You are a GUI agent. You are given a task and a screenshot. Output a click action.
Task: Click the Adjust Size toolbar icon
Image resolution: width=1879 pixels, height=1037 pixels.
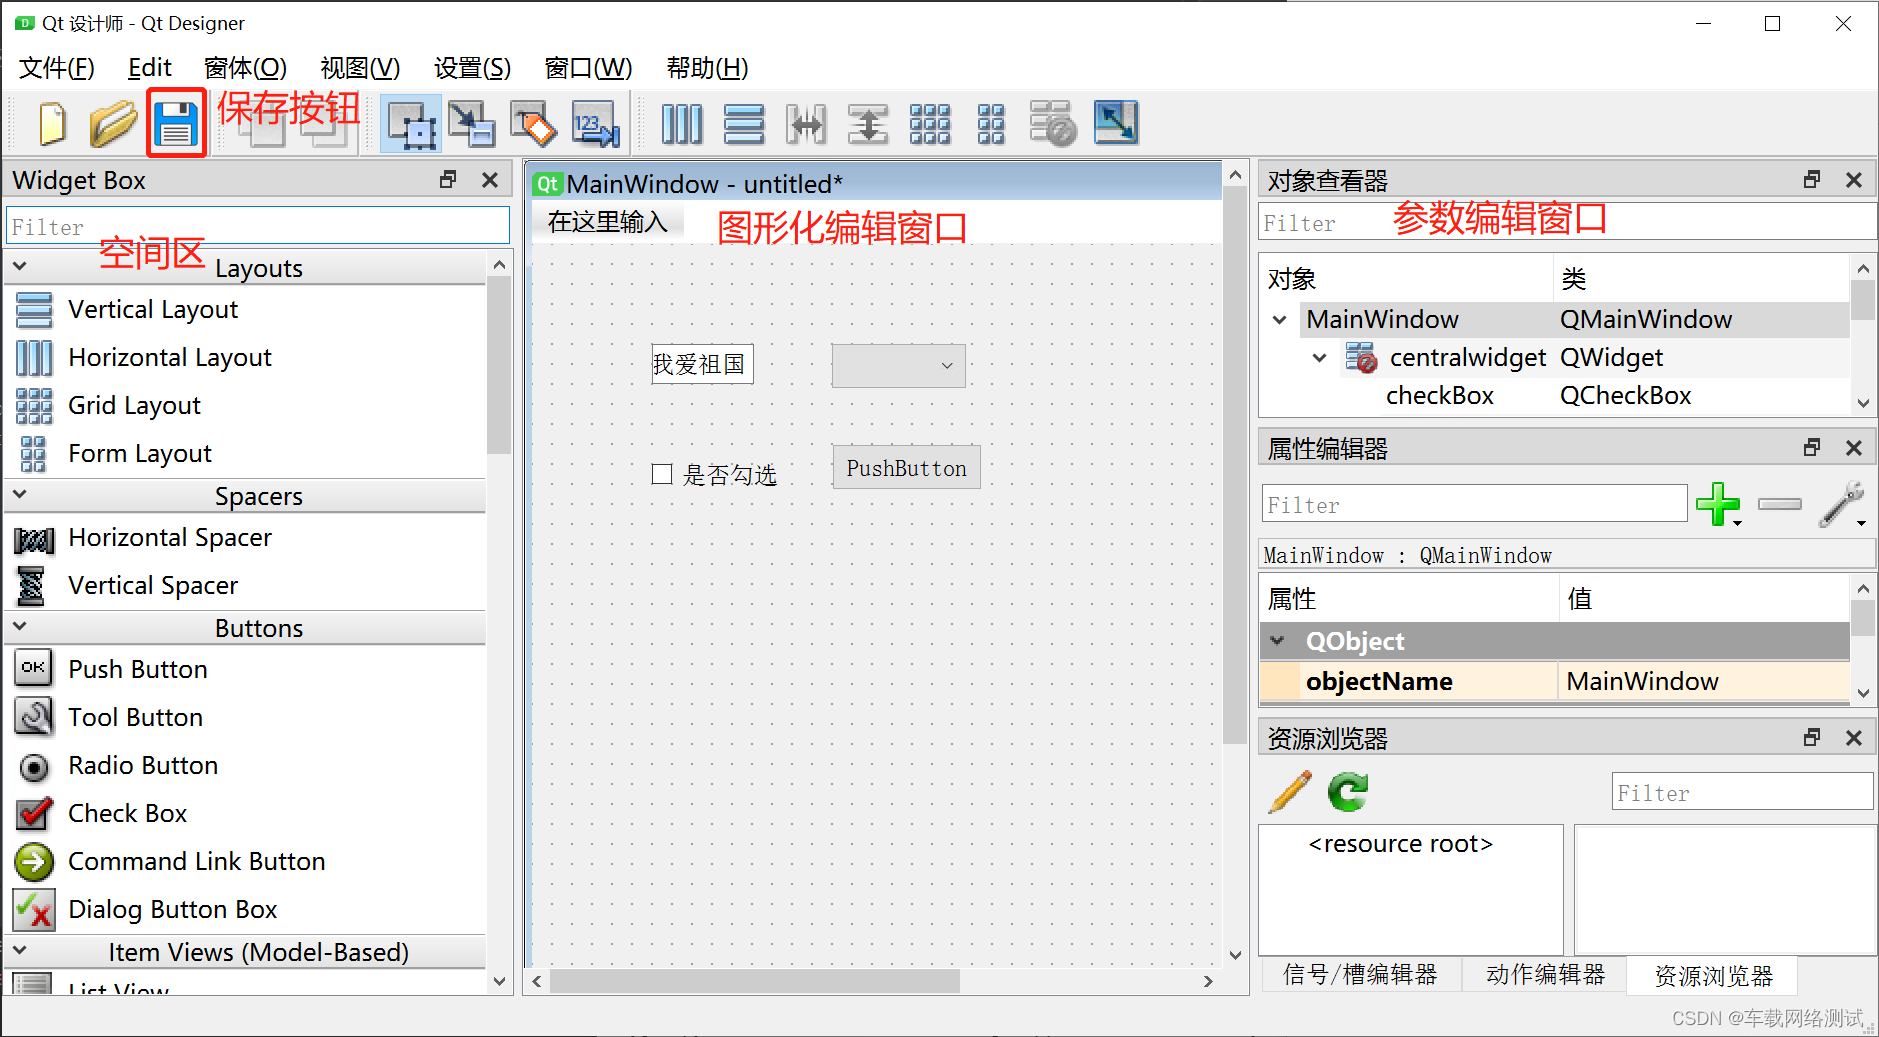[x=1116, y=122]
